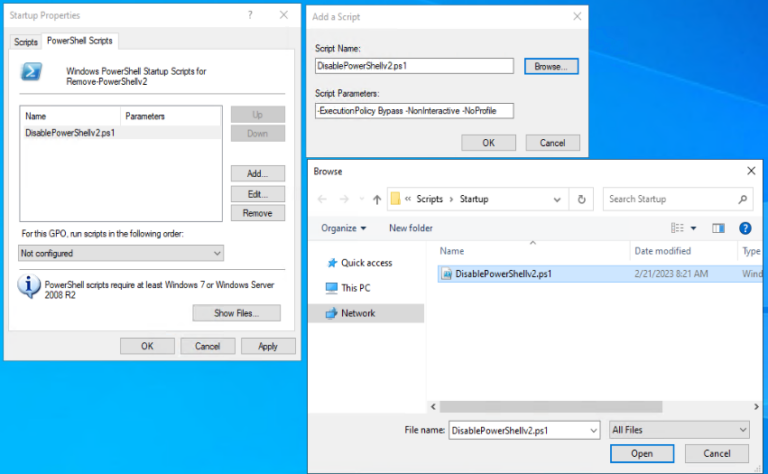This screenshot has height=474, width=768.
Task: Click the Browse... button in Add a Script
Action: tap(551, 67)
